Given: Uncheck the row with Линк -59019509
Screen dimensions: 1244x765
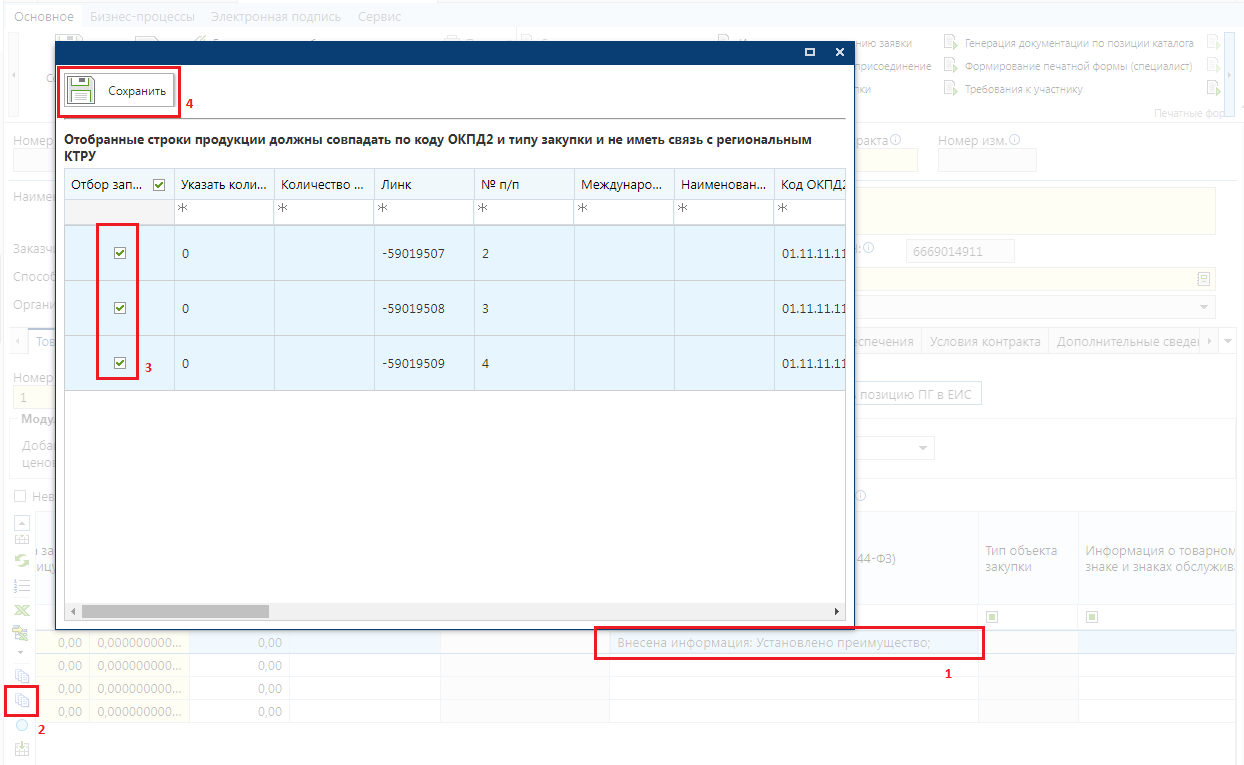Looking at the screenshot, I should point(120,363).
